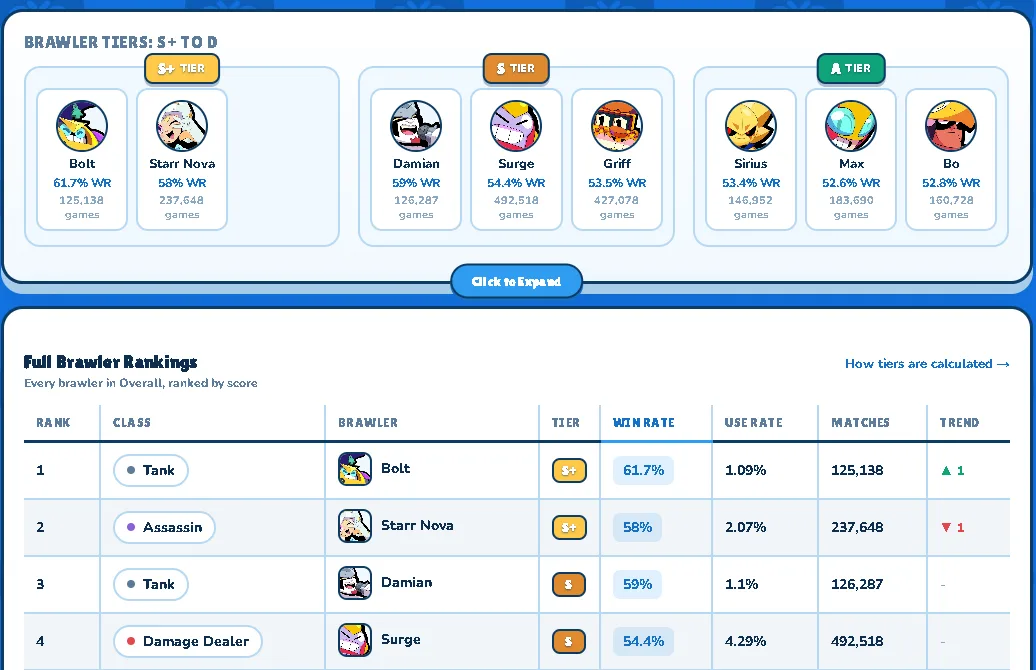Sort the table by WIN RATE column
The image size is (1036, 670).
[644, 422]
